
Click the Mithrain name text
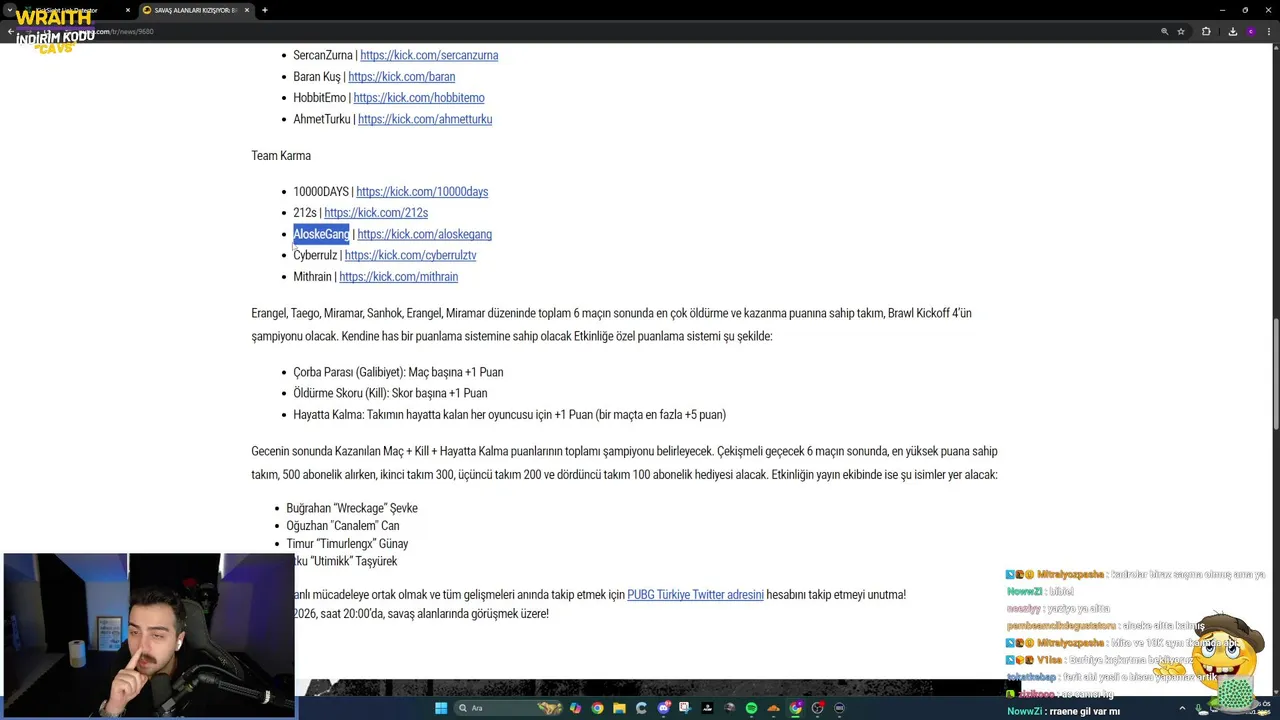312,276
